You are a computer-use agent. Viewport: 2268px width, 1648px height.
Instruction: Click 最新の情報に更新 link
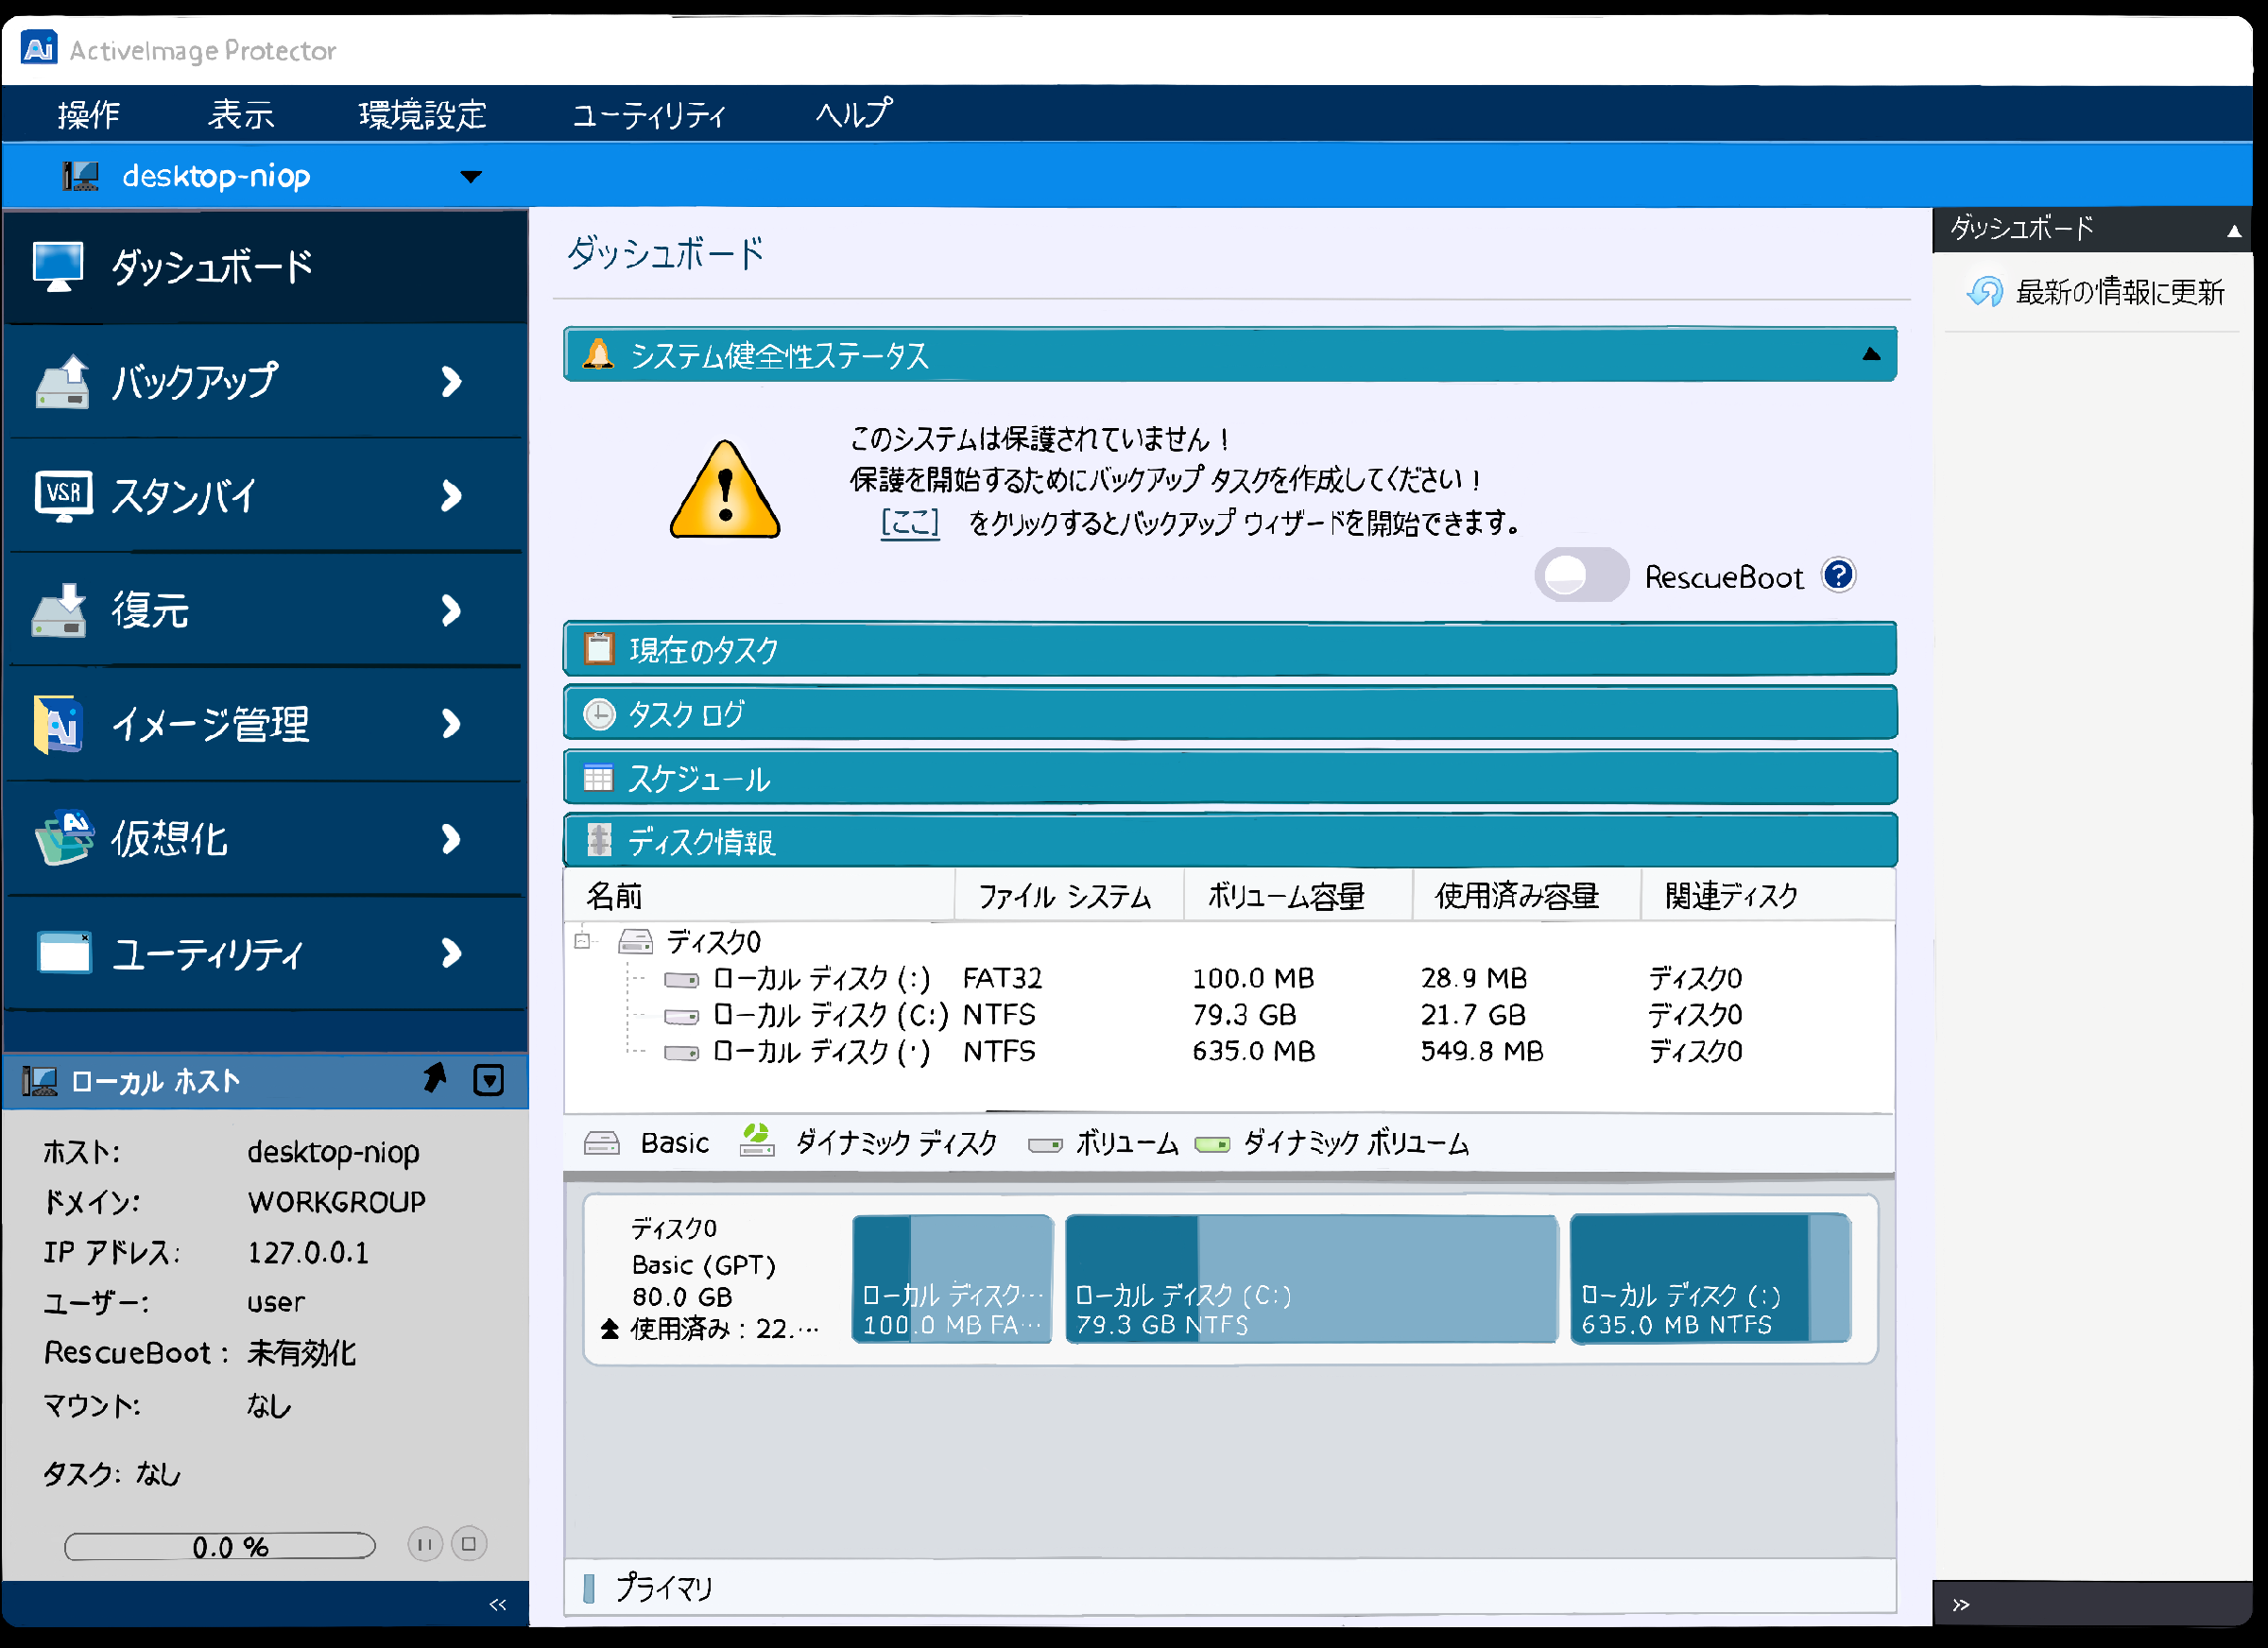2120,292
